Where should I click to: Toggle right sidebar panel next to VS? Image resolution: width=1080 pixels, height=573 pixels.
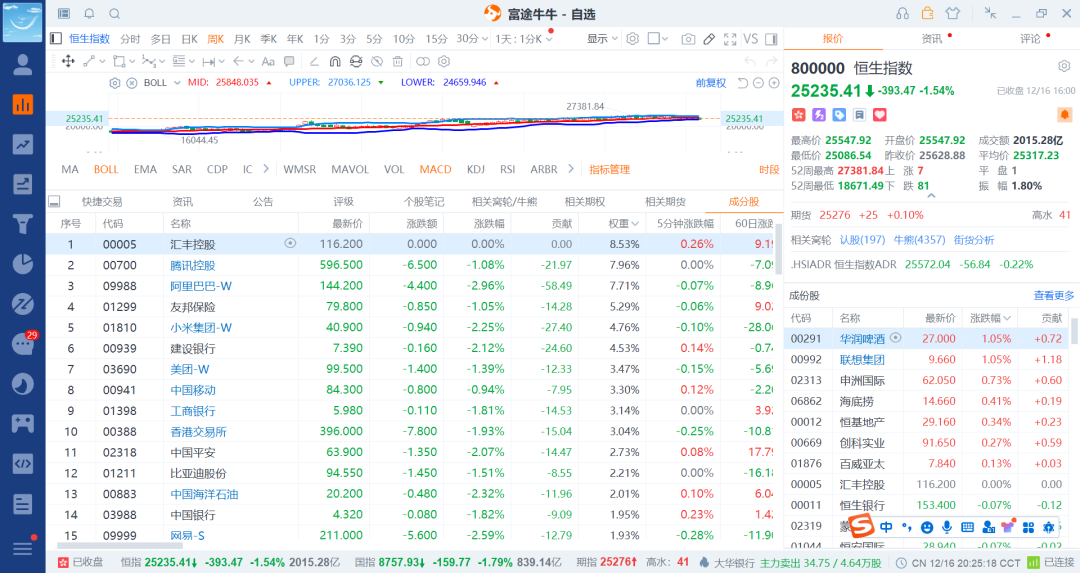[x=771, y=39]
